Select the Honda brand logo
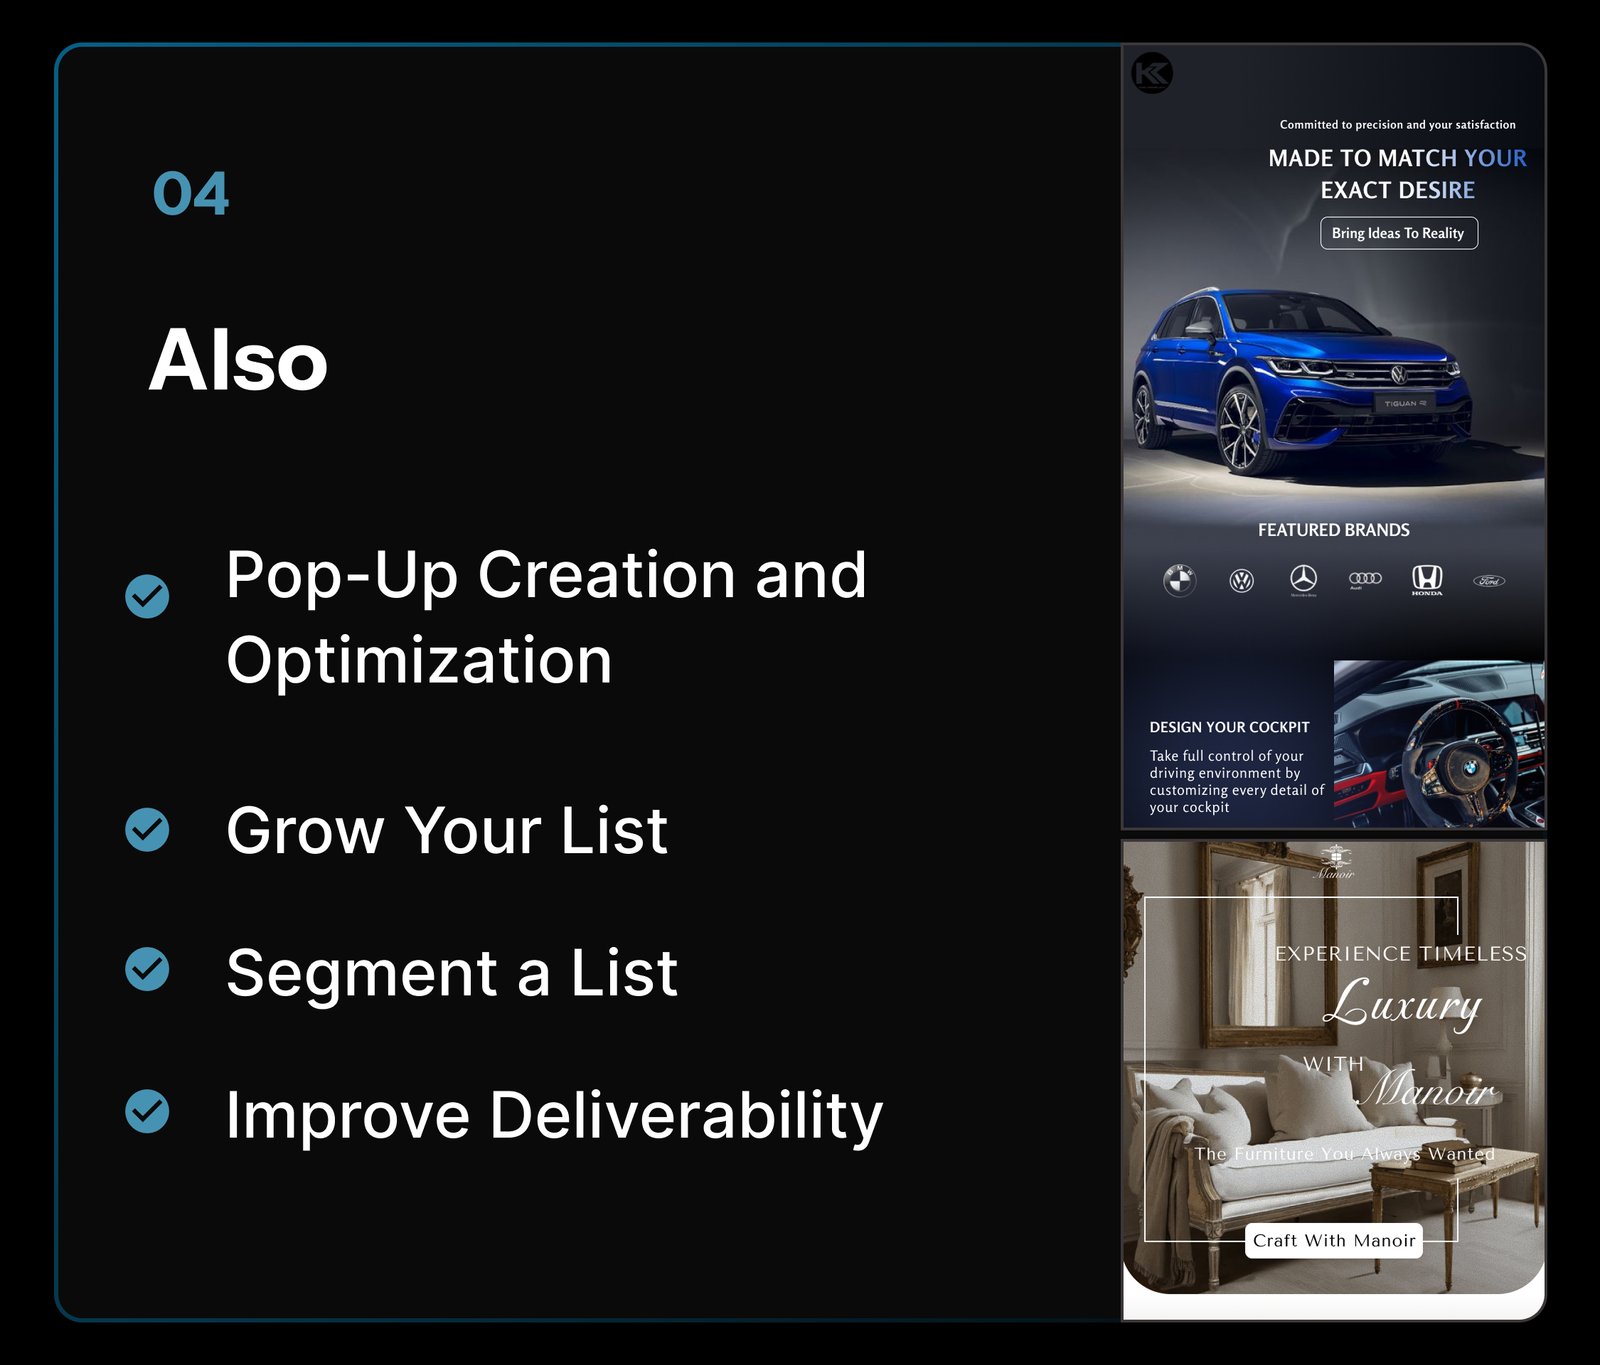 (x=1427, y=579)
